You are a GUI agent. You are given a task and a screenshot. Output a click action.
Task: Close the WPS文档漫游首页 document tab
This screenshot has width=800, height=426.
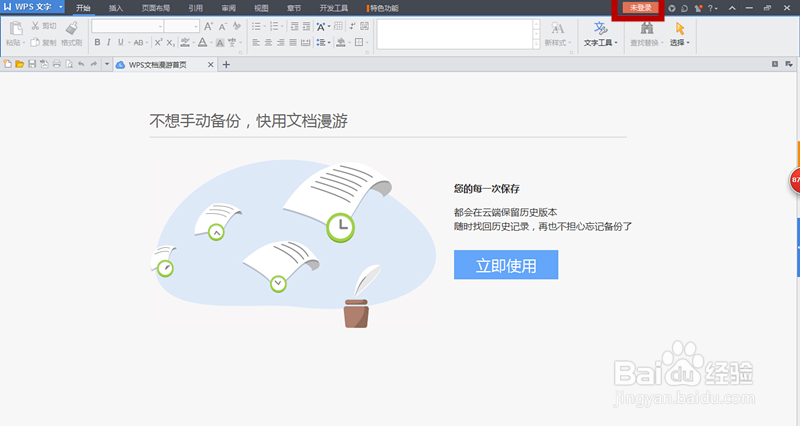click(210, 65)
